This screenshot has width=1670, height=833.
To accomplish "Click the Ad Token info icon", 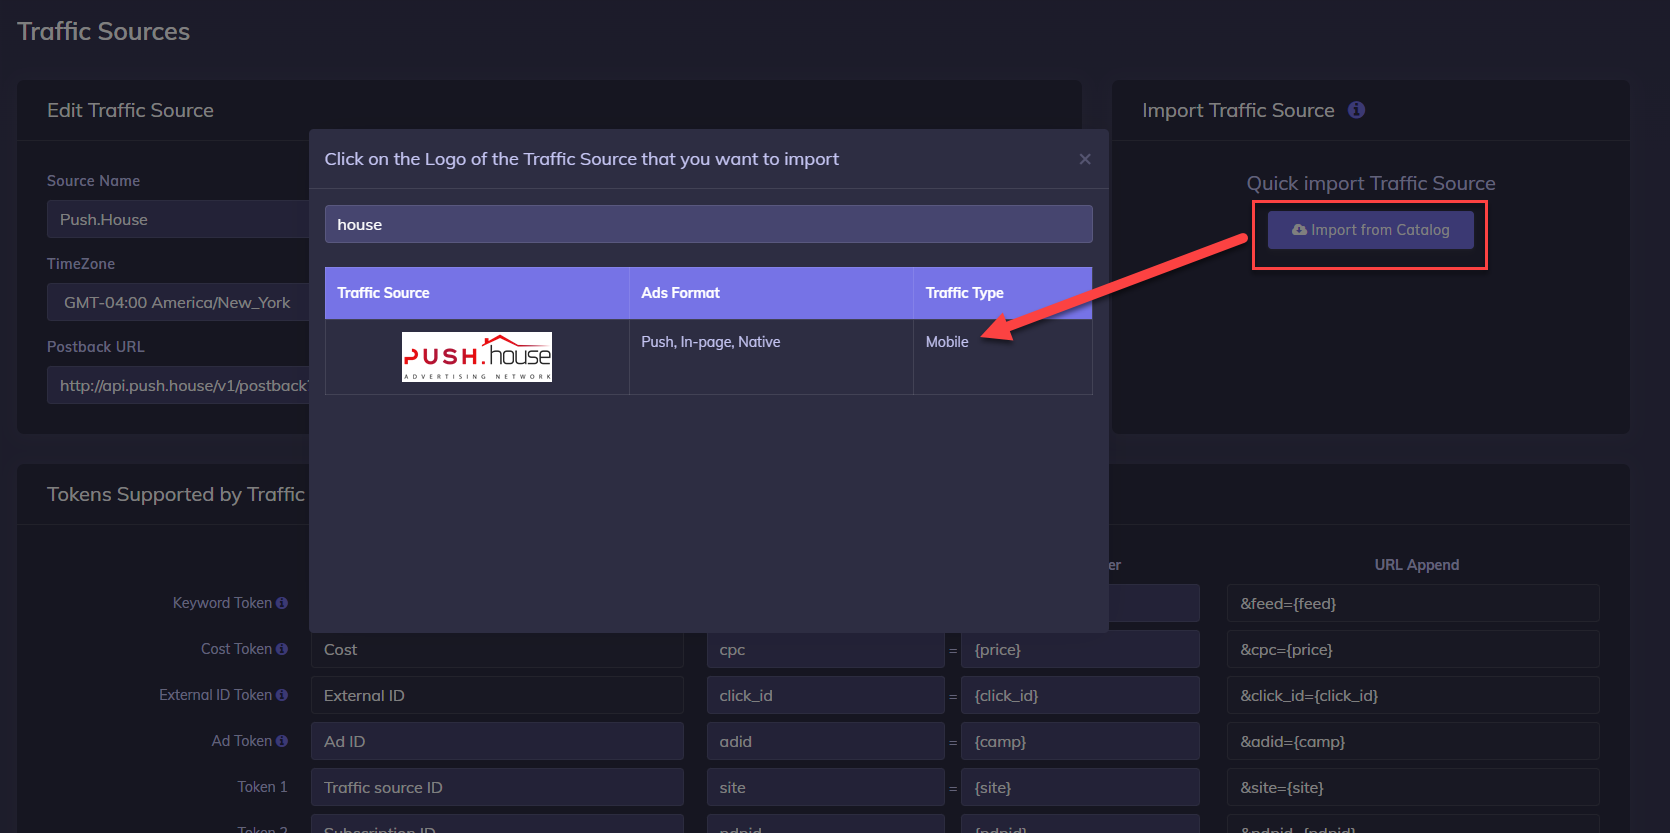I will point(282,741).
